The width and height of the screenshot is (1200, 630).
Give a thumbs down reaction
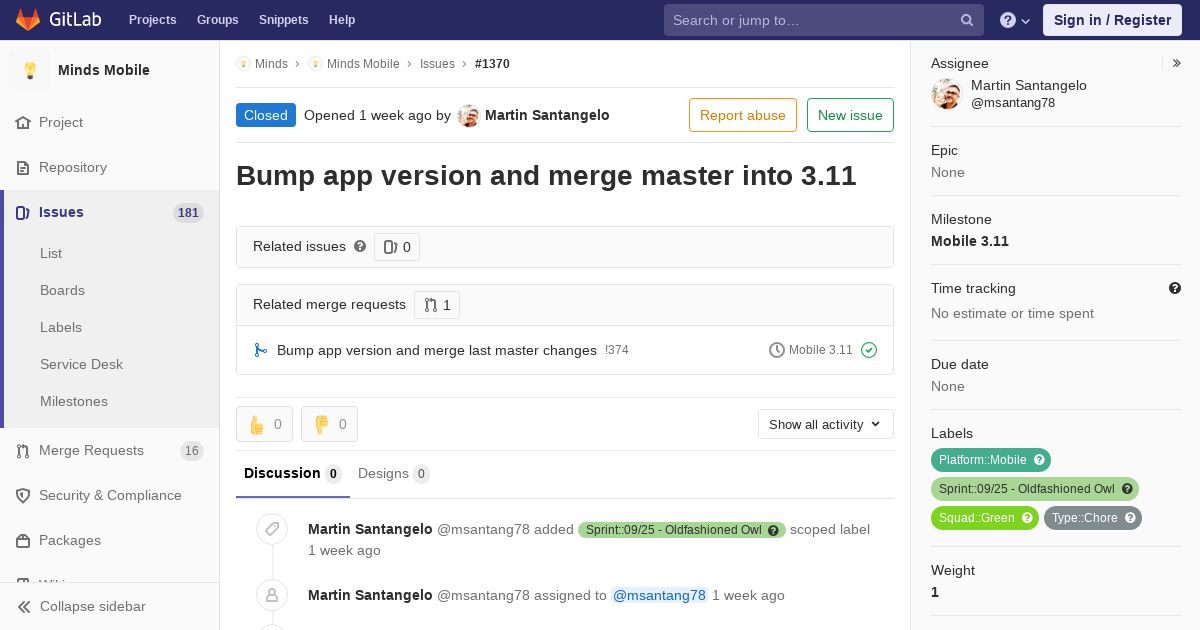329,424
